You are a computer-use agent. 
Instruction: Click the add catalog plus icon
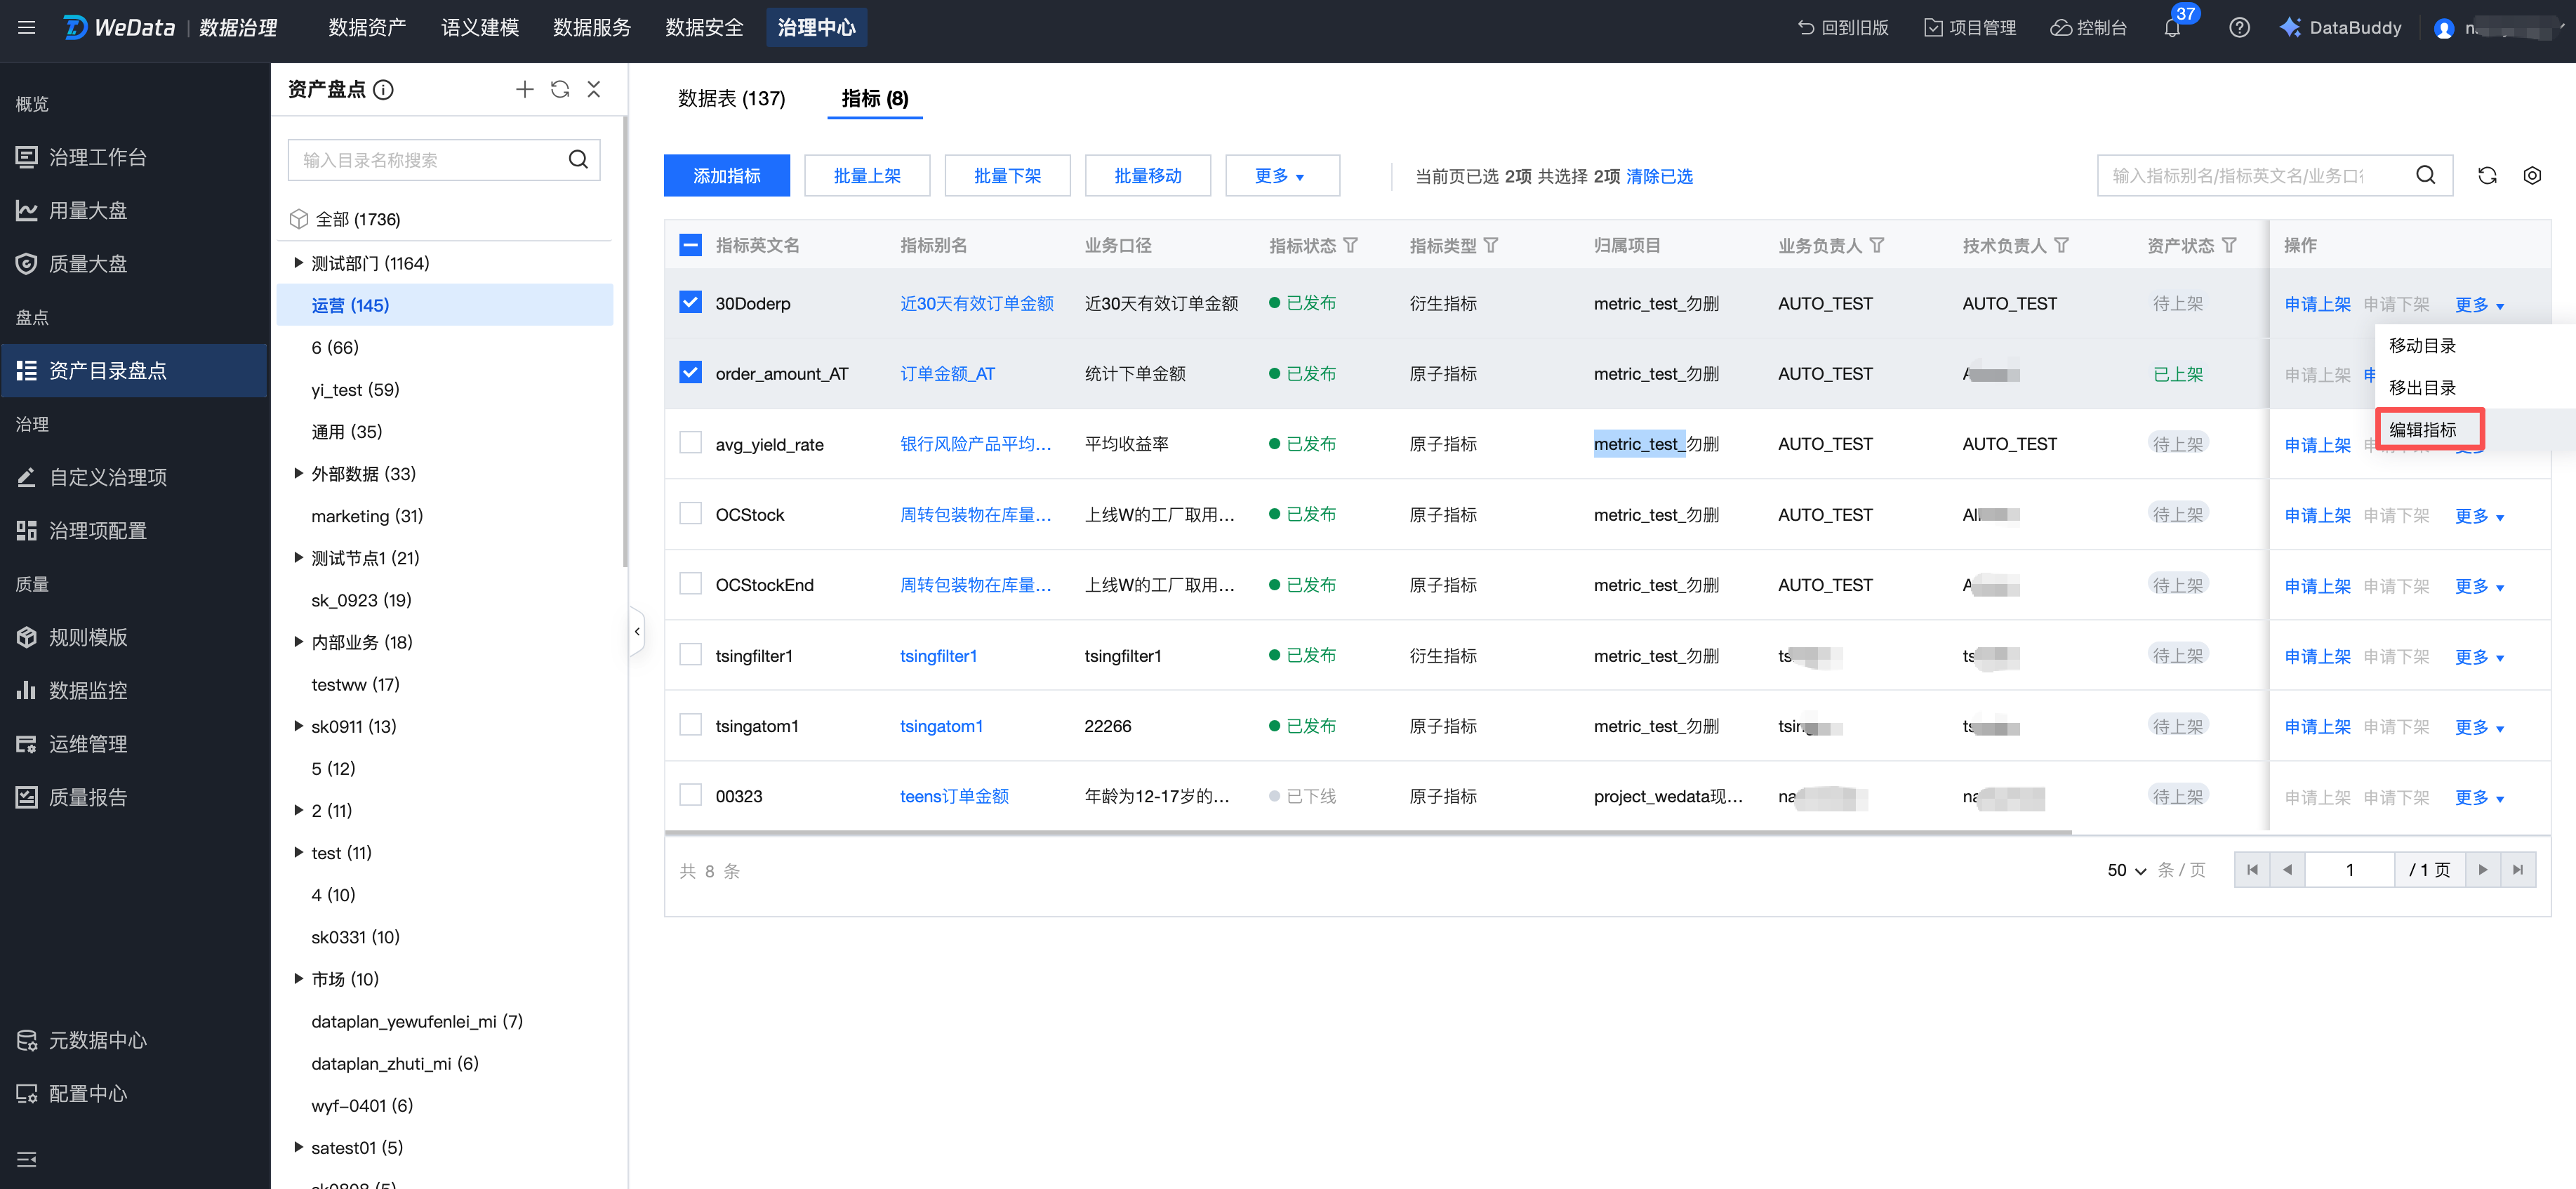click(524, 90)
